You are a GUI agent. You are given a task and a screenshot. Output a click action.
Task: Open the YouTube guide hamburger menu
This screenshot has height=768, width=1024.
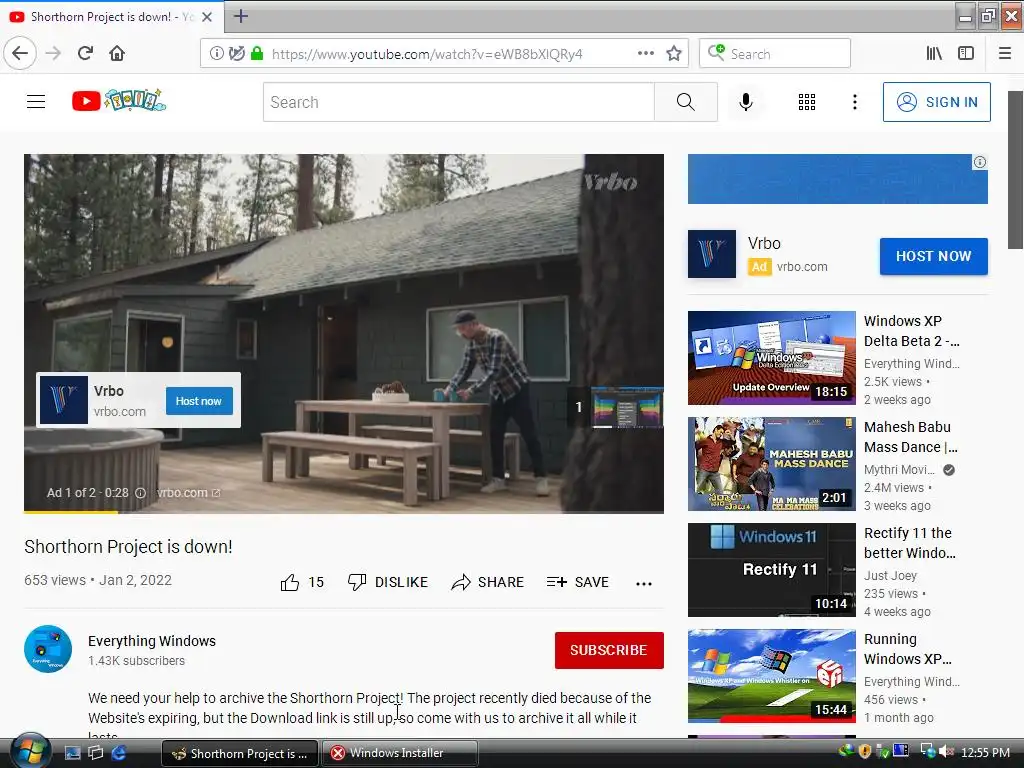tap(36, 101)
